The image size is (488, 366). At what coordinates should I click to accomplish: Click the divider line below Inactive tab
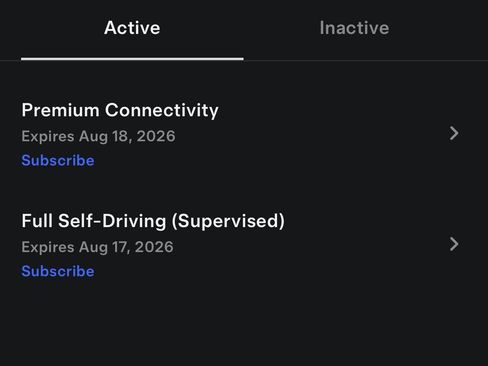click(366, 61)
